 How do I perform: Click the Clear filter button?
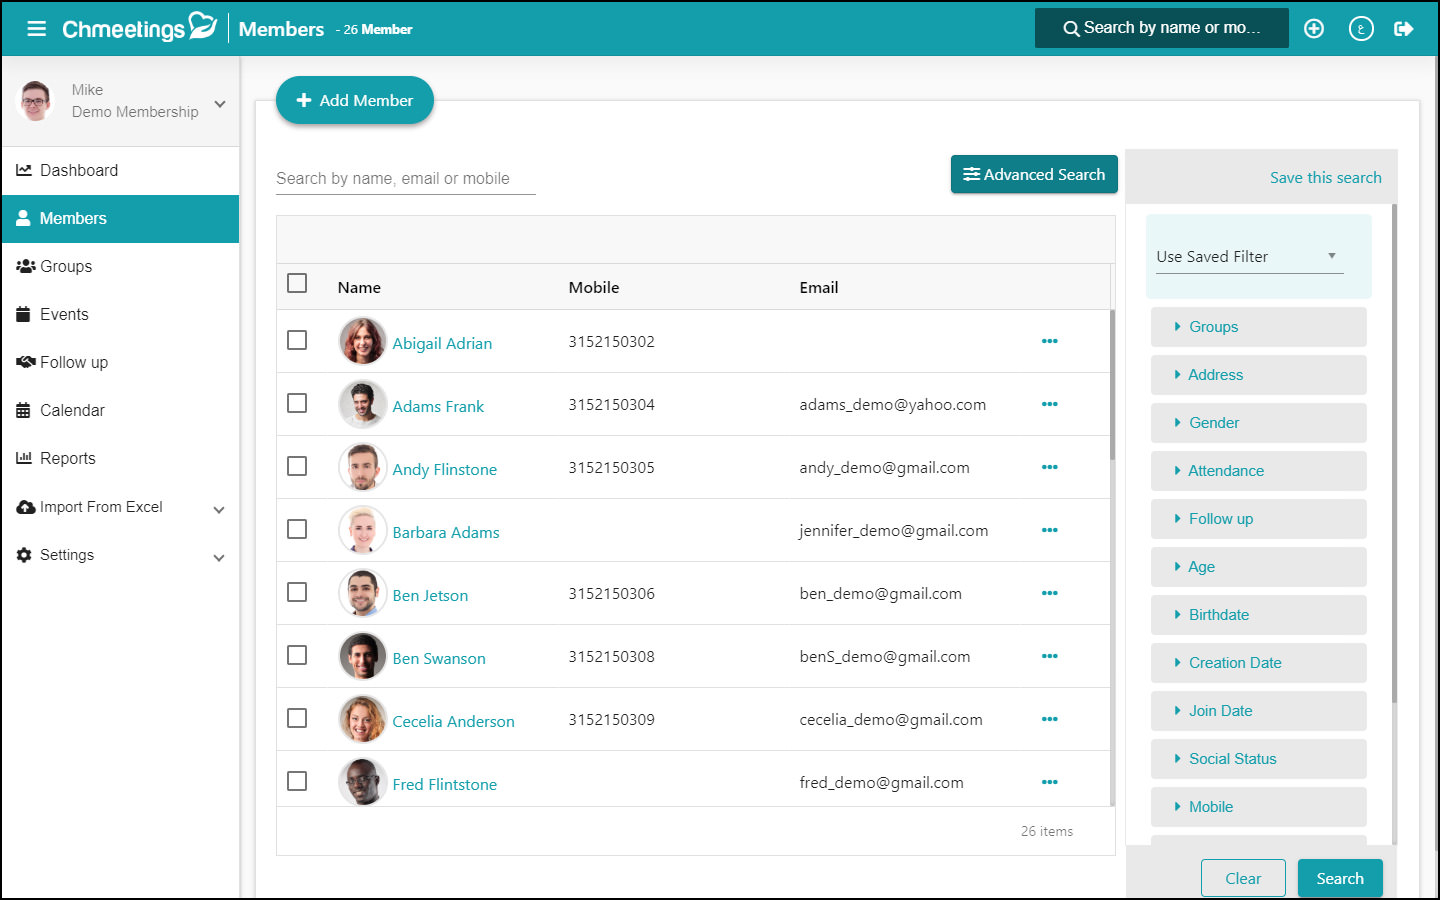click(x=1243, y=878)
